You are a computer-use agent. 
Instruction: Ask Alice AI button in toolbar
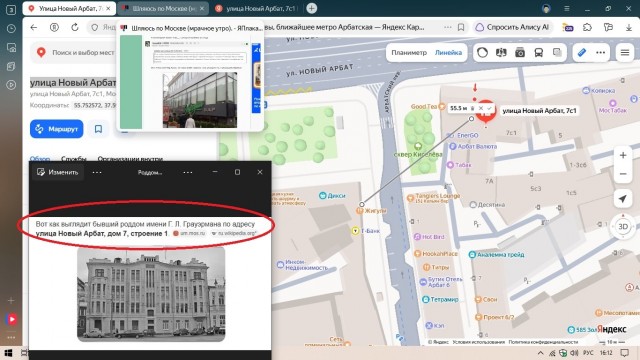(512, 27)
